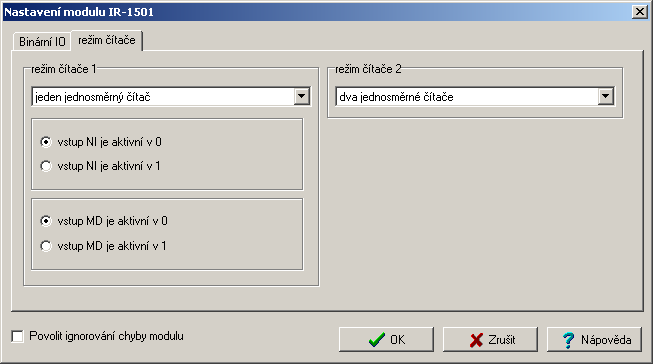Viewport: 653px width, 364px height.
Task: Click the red X icon on Zrušit
Action: (x=476, y=340)
